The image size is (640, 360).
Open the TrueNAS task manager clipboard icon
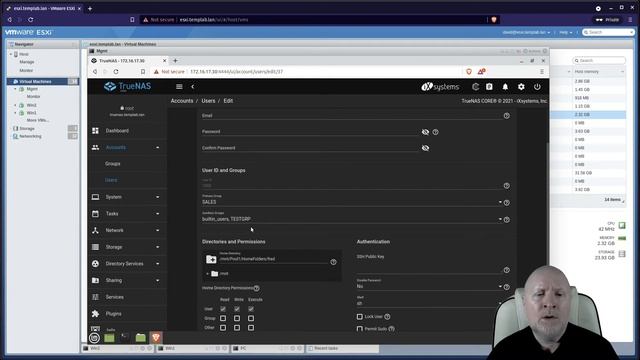489,87
